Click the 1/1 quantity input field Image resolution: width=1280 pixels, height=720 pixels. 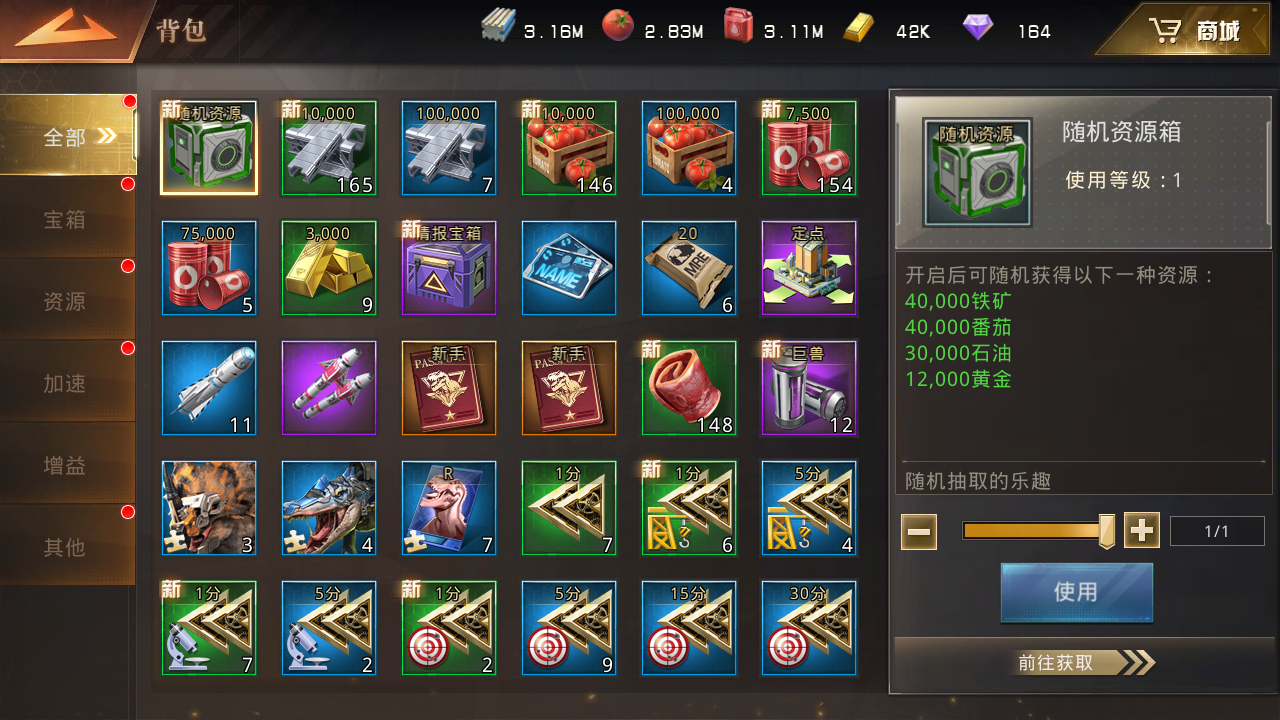click(1217, 531)
